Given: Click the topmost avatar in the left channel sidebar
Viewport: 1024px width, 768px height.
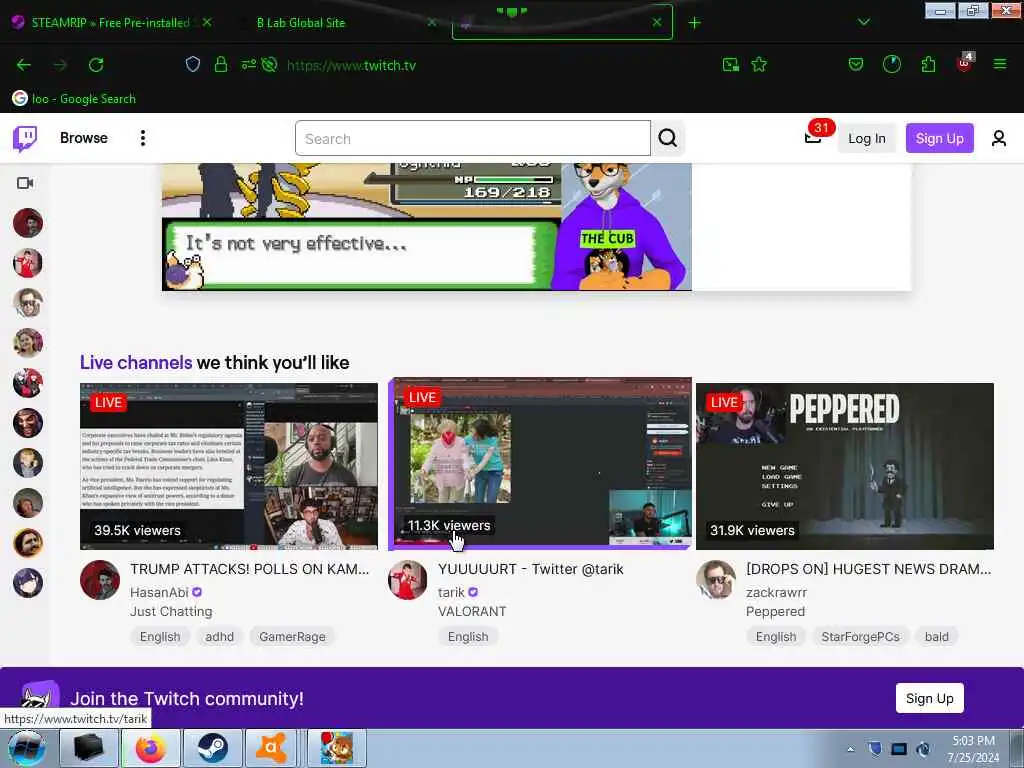Looking at the screenshot, I should pos(27,223).
